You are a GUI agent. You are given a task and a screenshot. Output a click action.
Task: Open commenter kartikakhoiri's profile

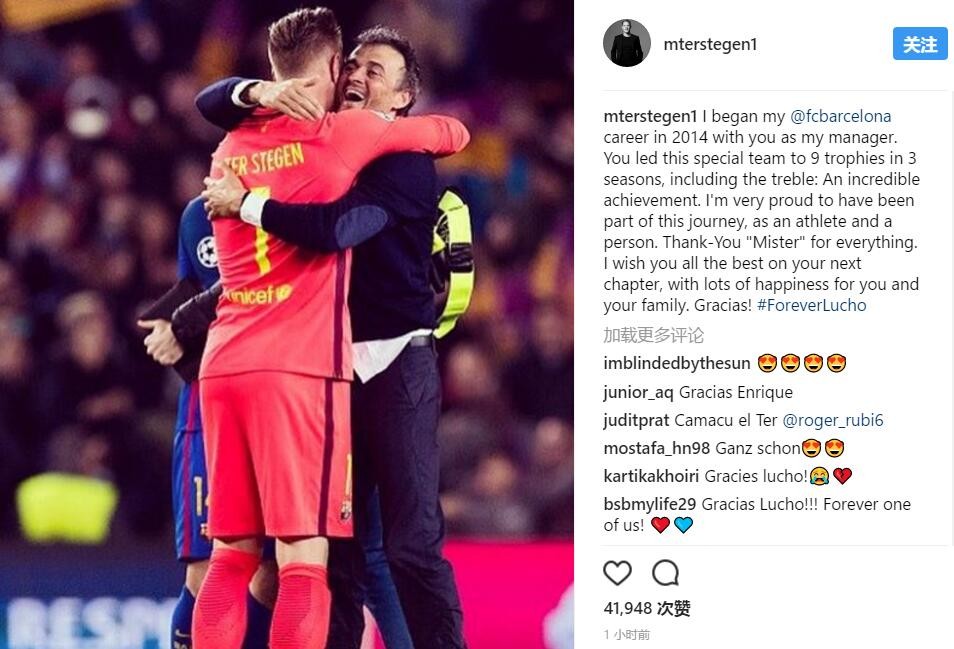tap(651, 476)
